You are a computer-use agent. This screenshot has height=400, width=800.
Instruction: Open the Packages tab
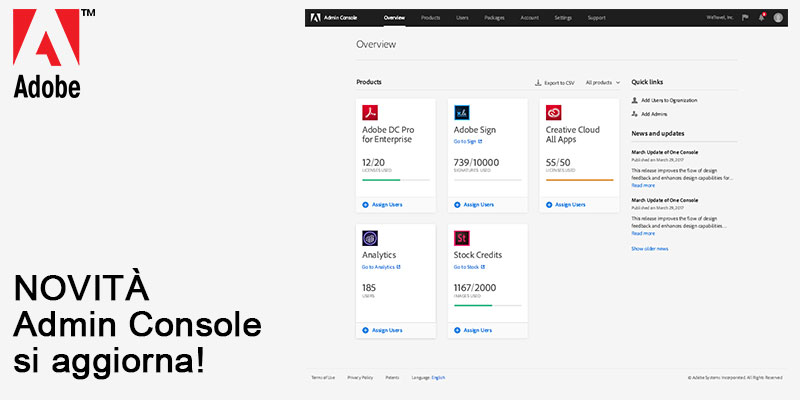pyautogui.click(x=494, y=17)
